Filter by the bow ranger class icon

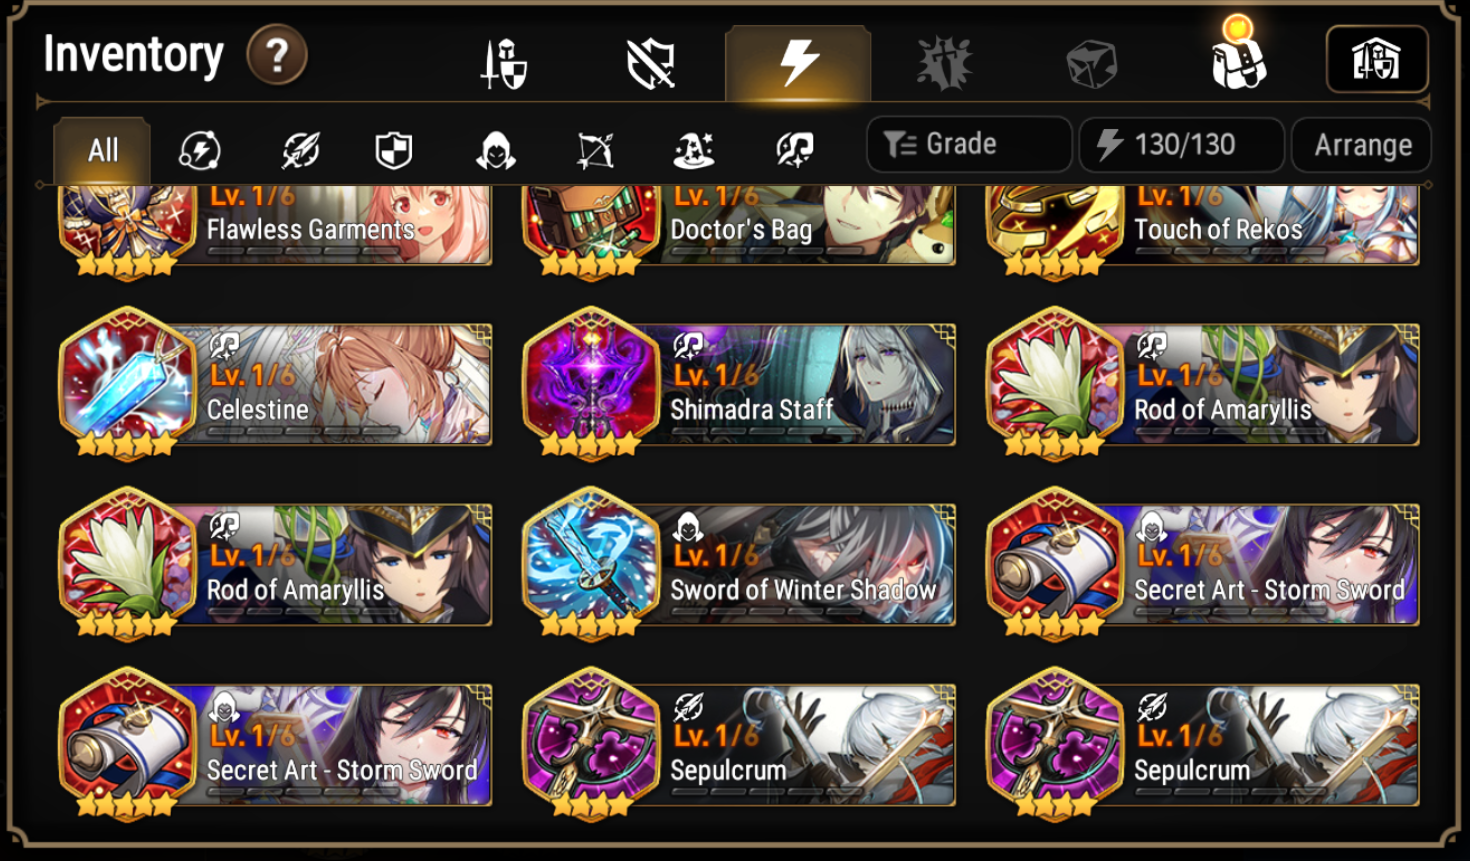click(595, 151)
